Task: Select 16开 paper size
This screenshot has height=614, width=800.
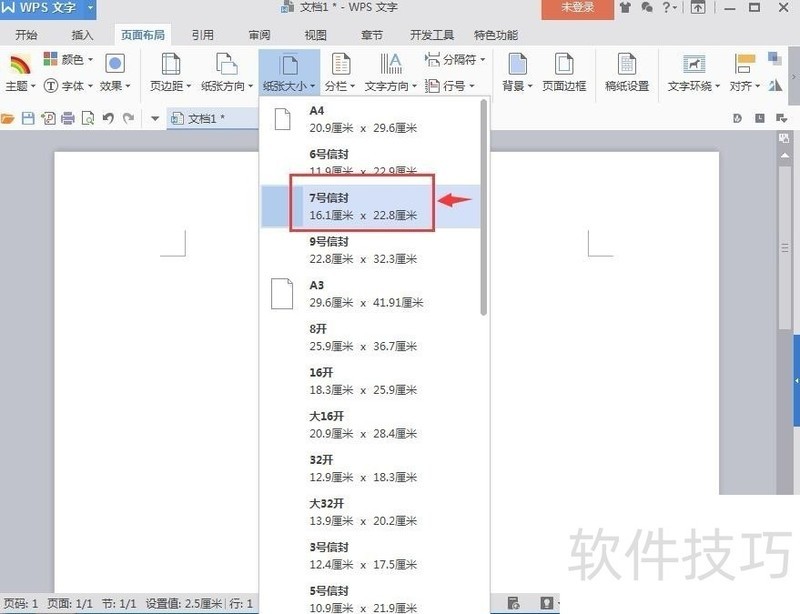Action: pyautogui.click(x=370, y=381)
